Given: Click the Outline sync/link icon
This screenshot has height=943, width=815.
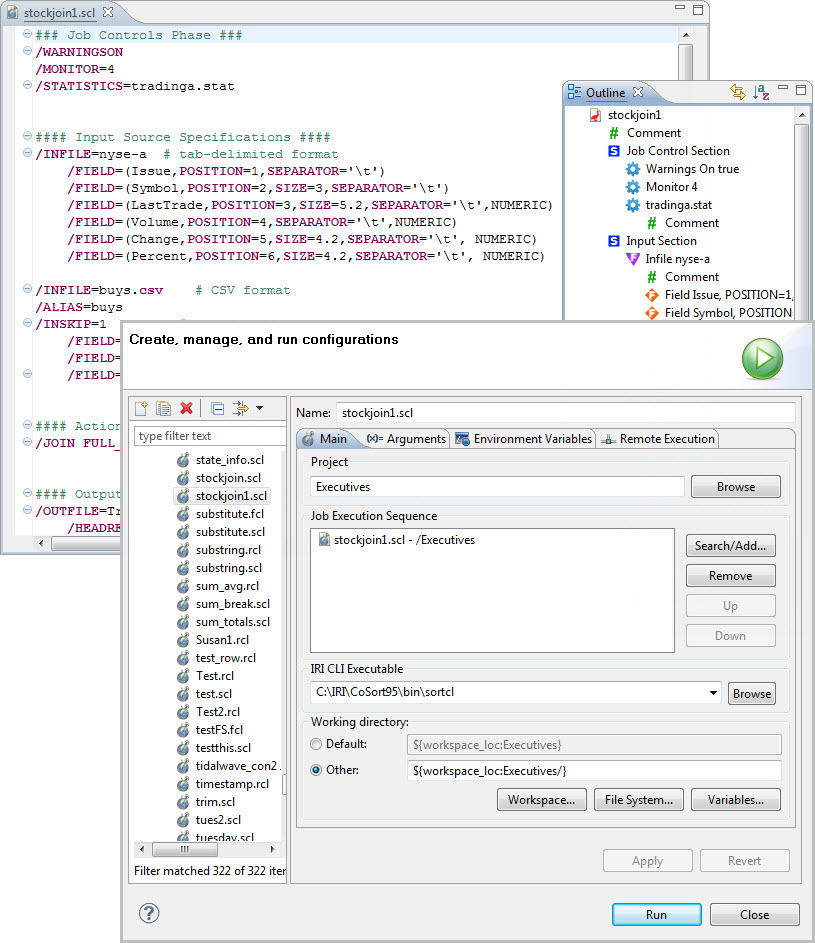Looking at the screenshot, I should (x=737, y=92).
